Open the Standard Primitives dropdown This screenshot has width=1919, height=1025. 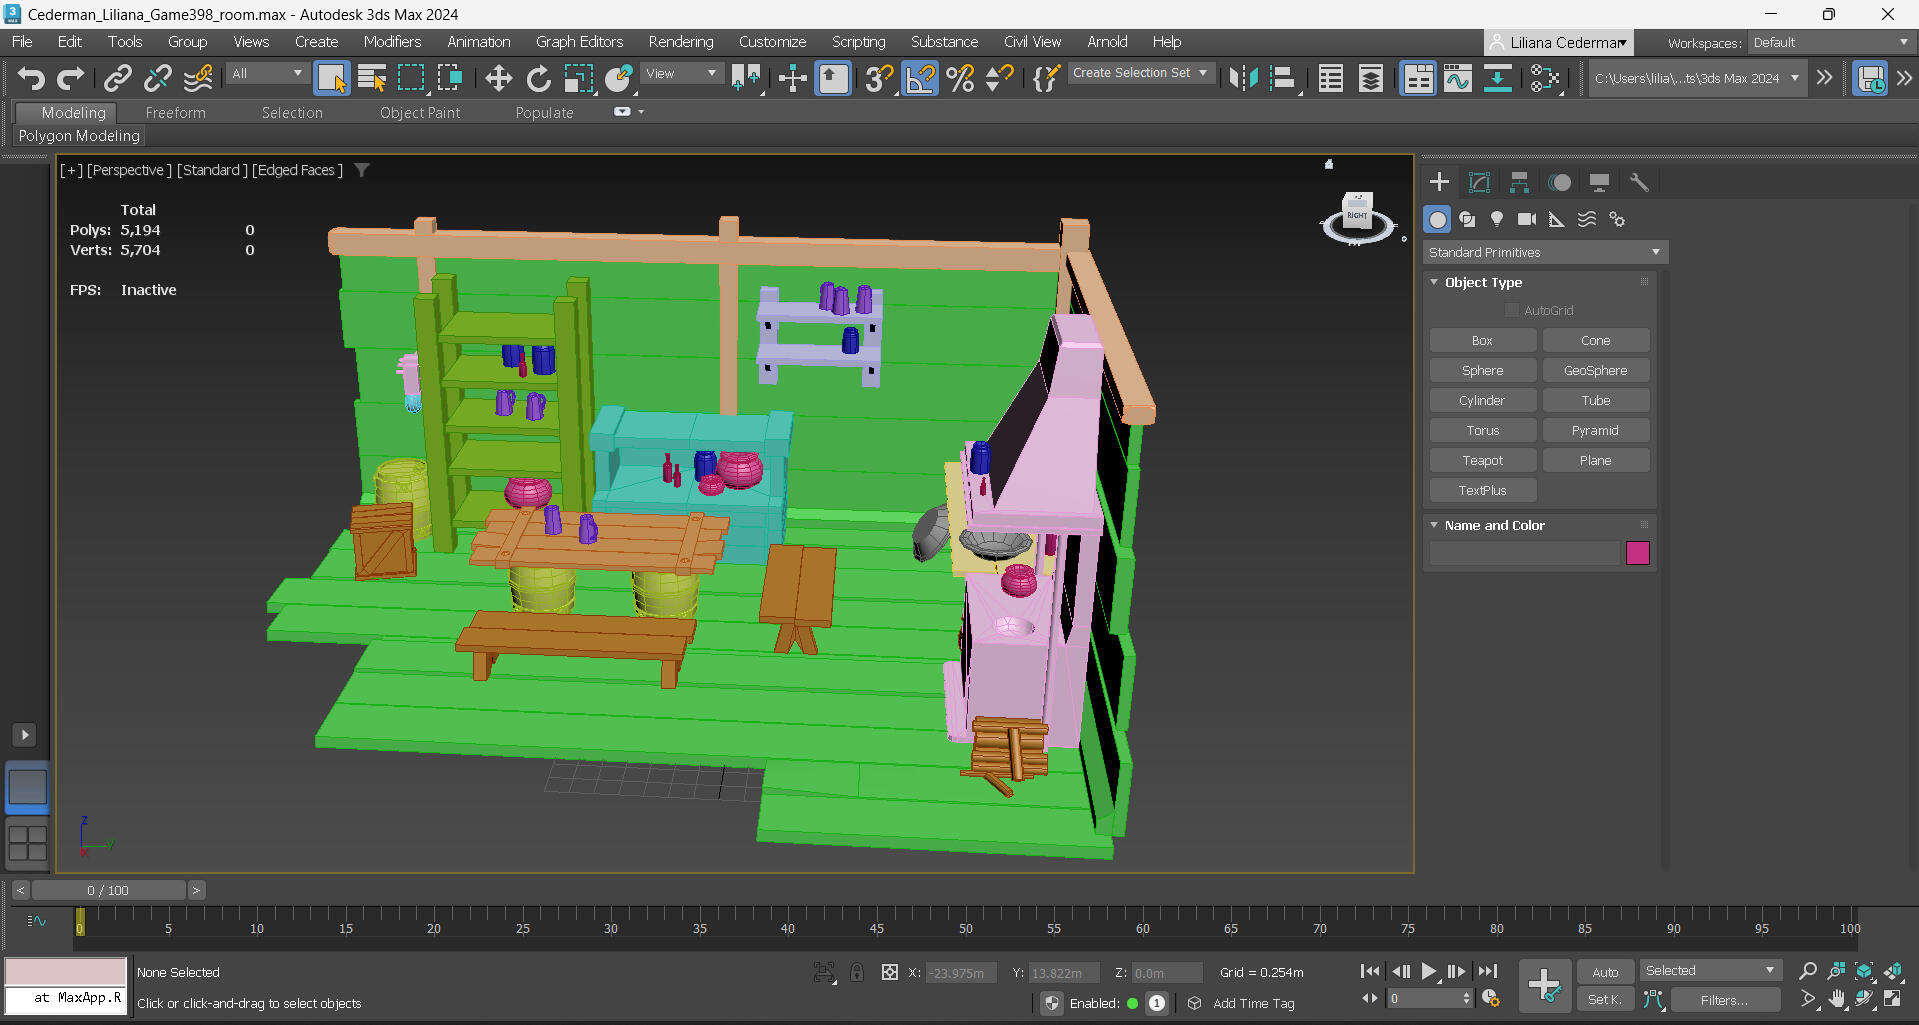1545,252
